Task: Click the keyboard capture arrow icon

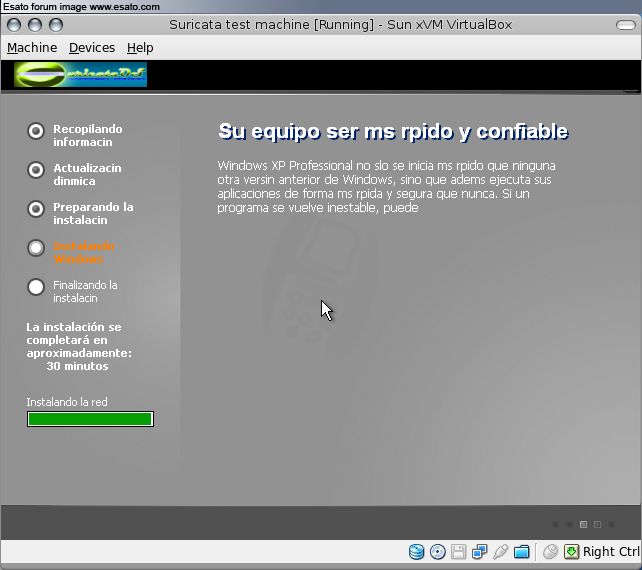Action: tap(572, 552)
